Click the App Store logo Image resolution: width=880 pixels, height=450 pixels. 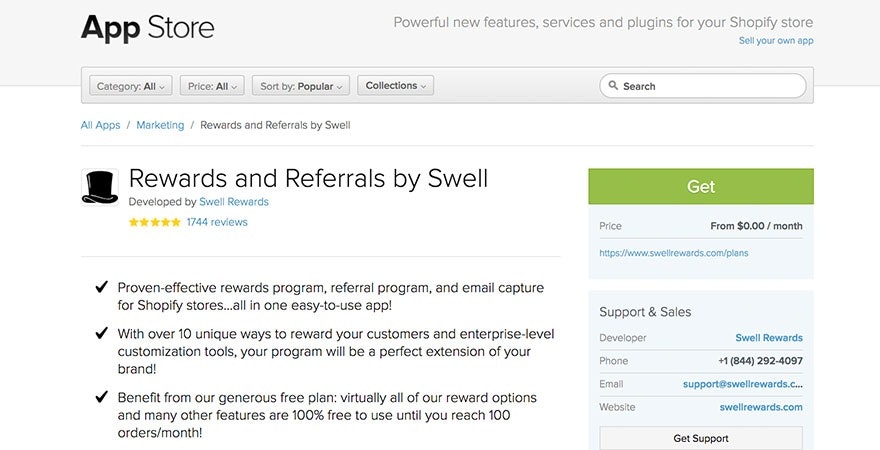coord(148,27)
